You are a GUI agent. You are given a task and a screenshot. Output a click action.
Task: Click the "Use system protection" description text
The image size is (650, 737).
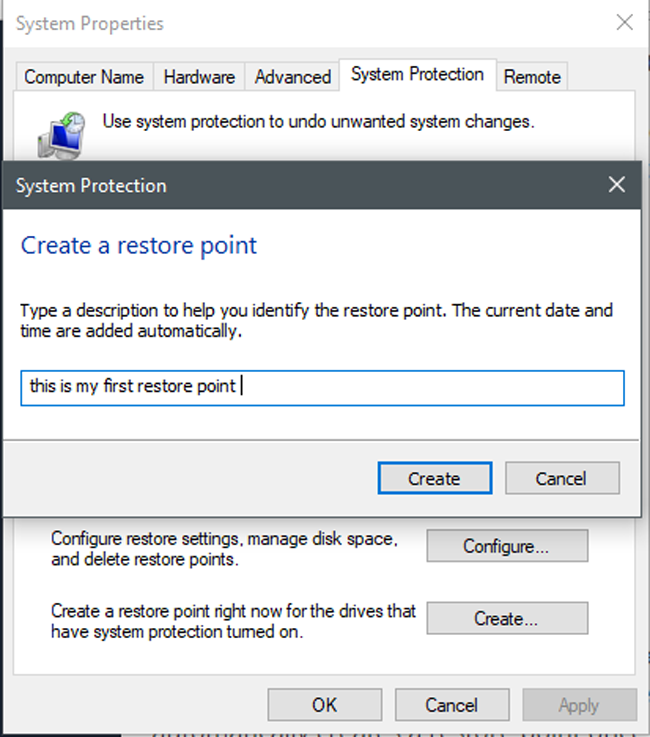click(318, 123)
